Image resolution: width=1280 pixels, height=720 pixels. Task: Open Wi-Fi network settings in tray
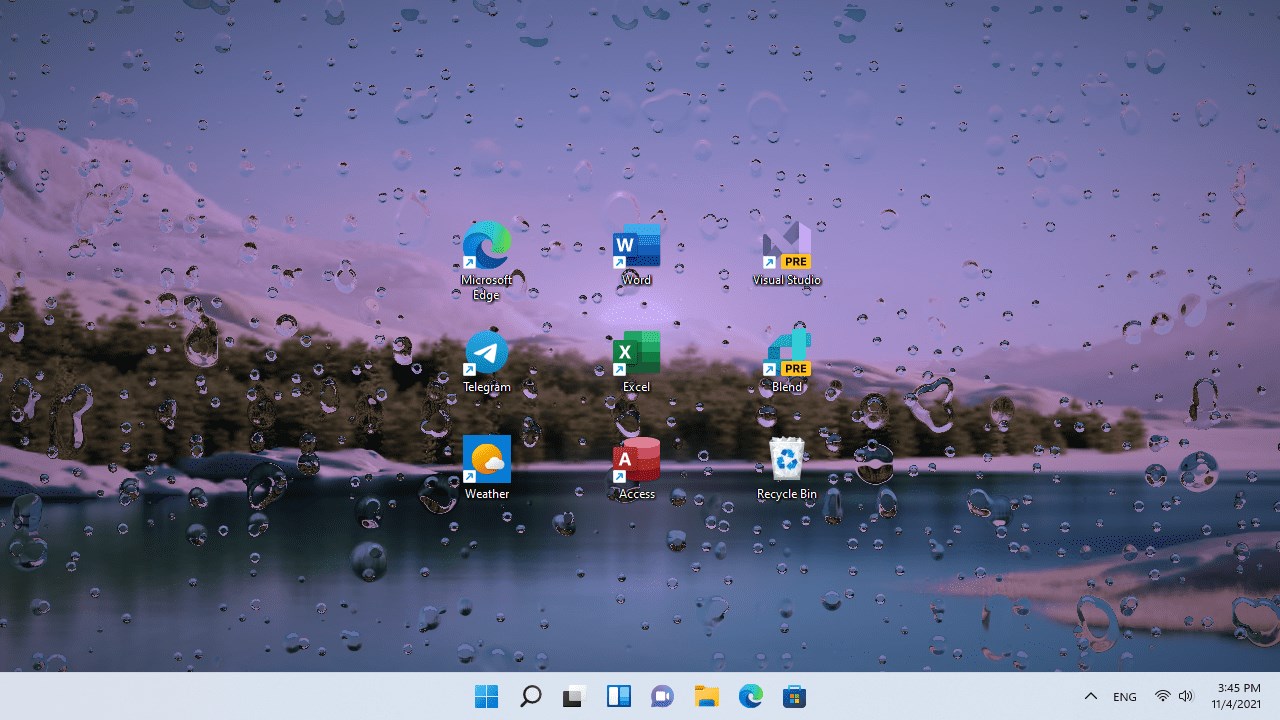tap(1162, 697)
